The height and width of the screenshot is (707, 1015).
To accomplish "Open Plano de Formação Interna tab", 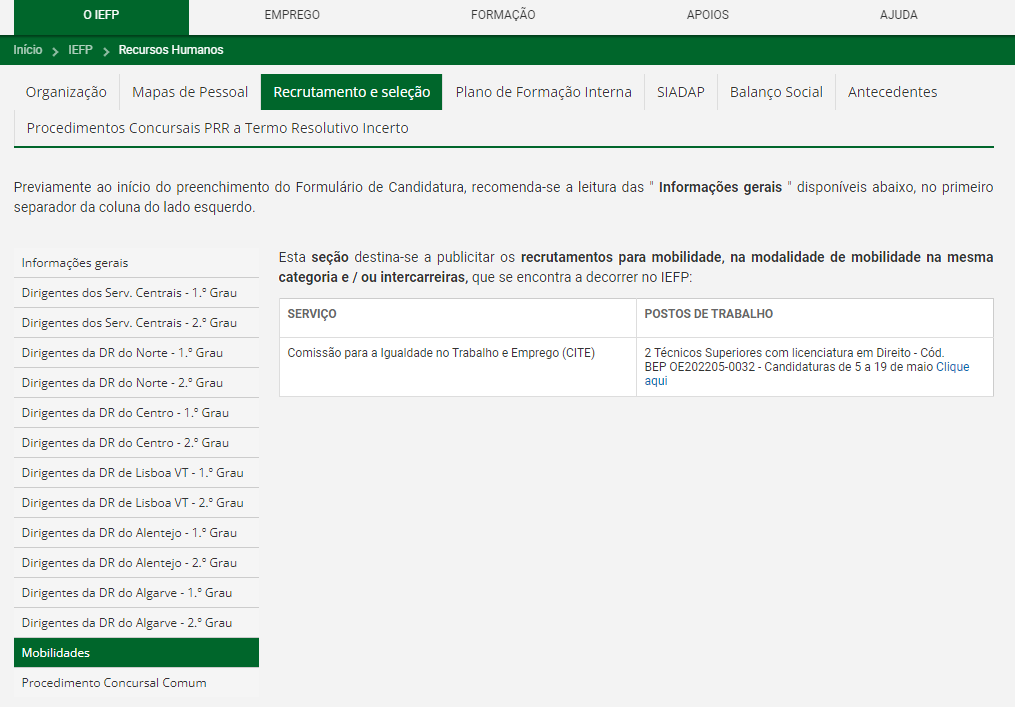I will click(x=543, y=92).
